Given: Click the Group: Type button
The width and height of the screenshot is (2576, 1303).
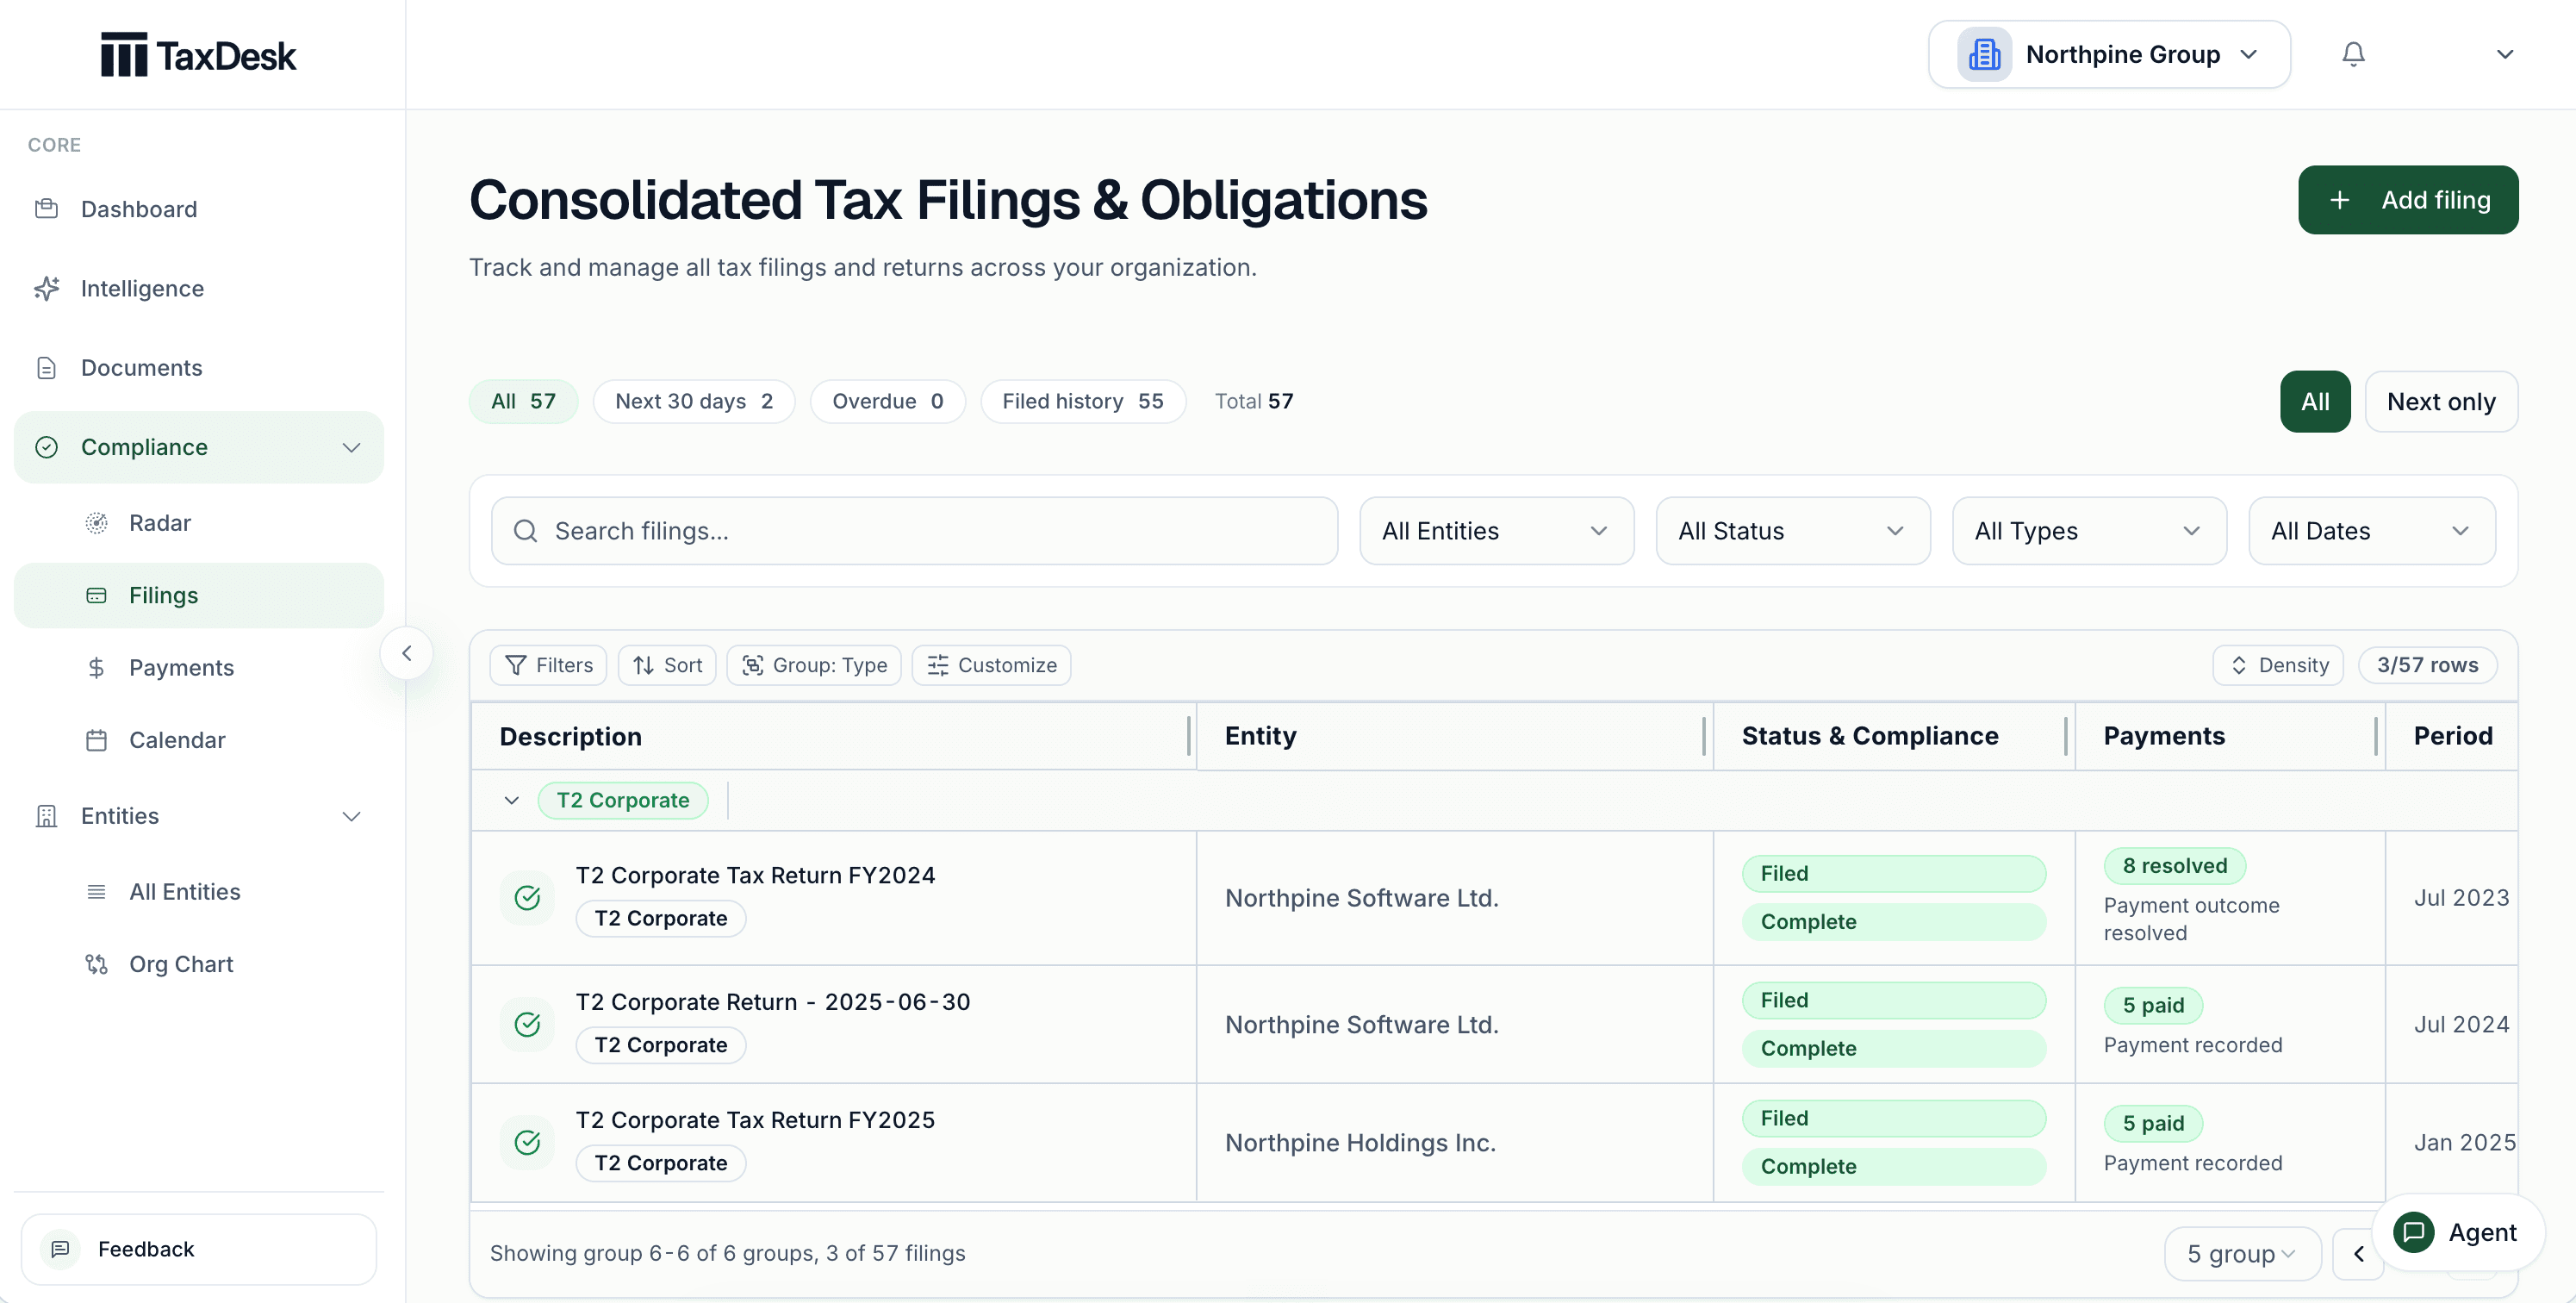Looking at the screenshot, I should click(x=814, y=665).
